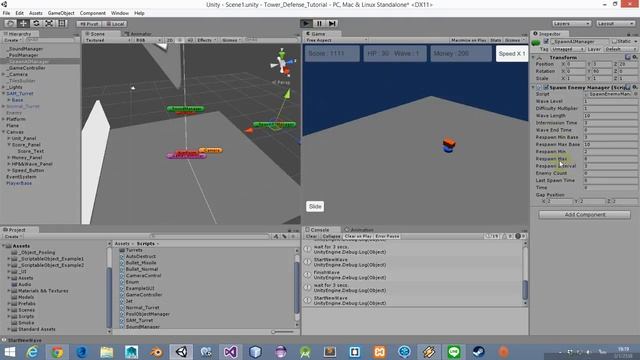This screenshot has width=640, height=360.
Task: Expand SAM_Turret in Hierarchy
Action: 4,93
